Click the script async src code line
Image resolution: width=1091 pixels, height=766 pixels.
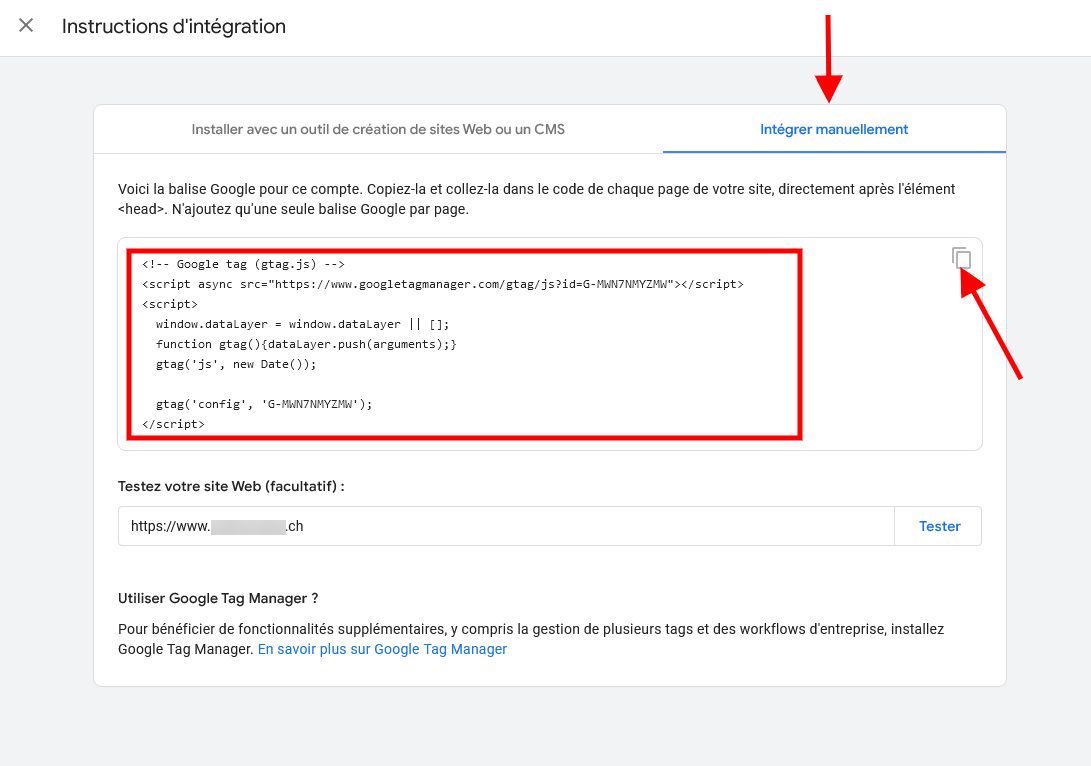(442, 284)
